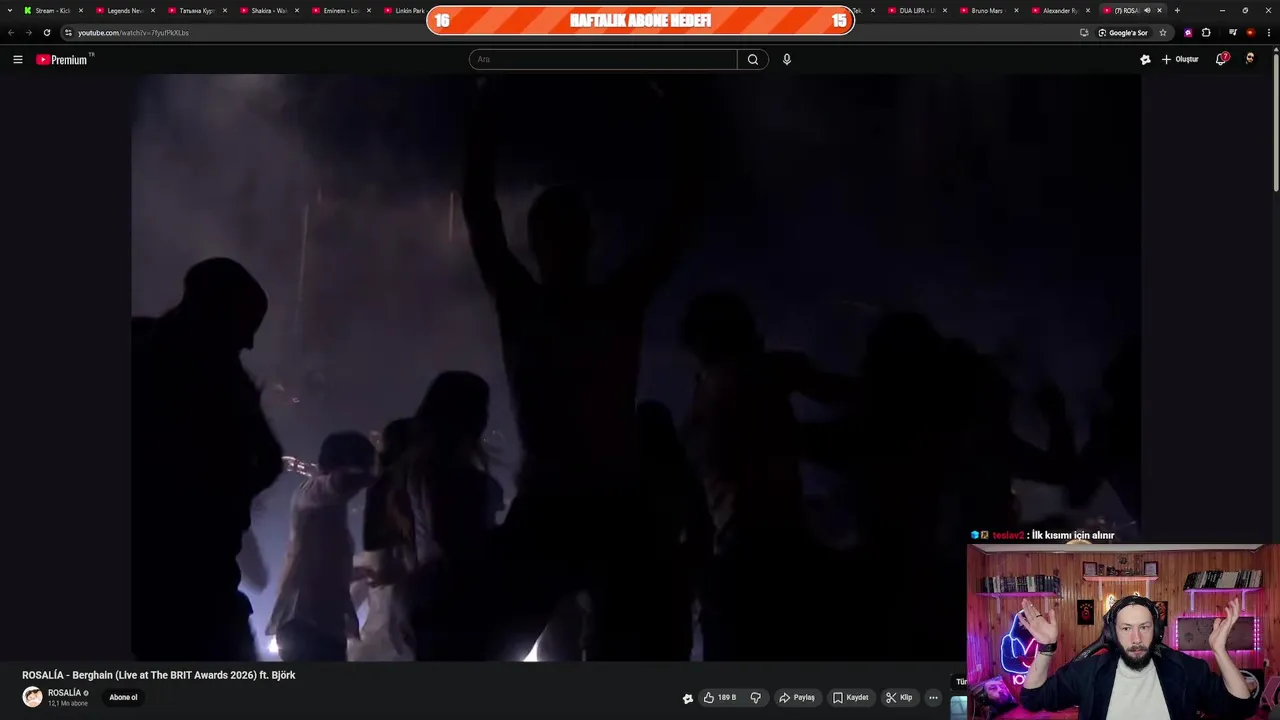Open the media control toolbar icon
The width and height of the screenshot is (1280, 720).
tap(1233, 32)
